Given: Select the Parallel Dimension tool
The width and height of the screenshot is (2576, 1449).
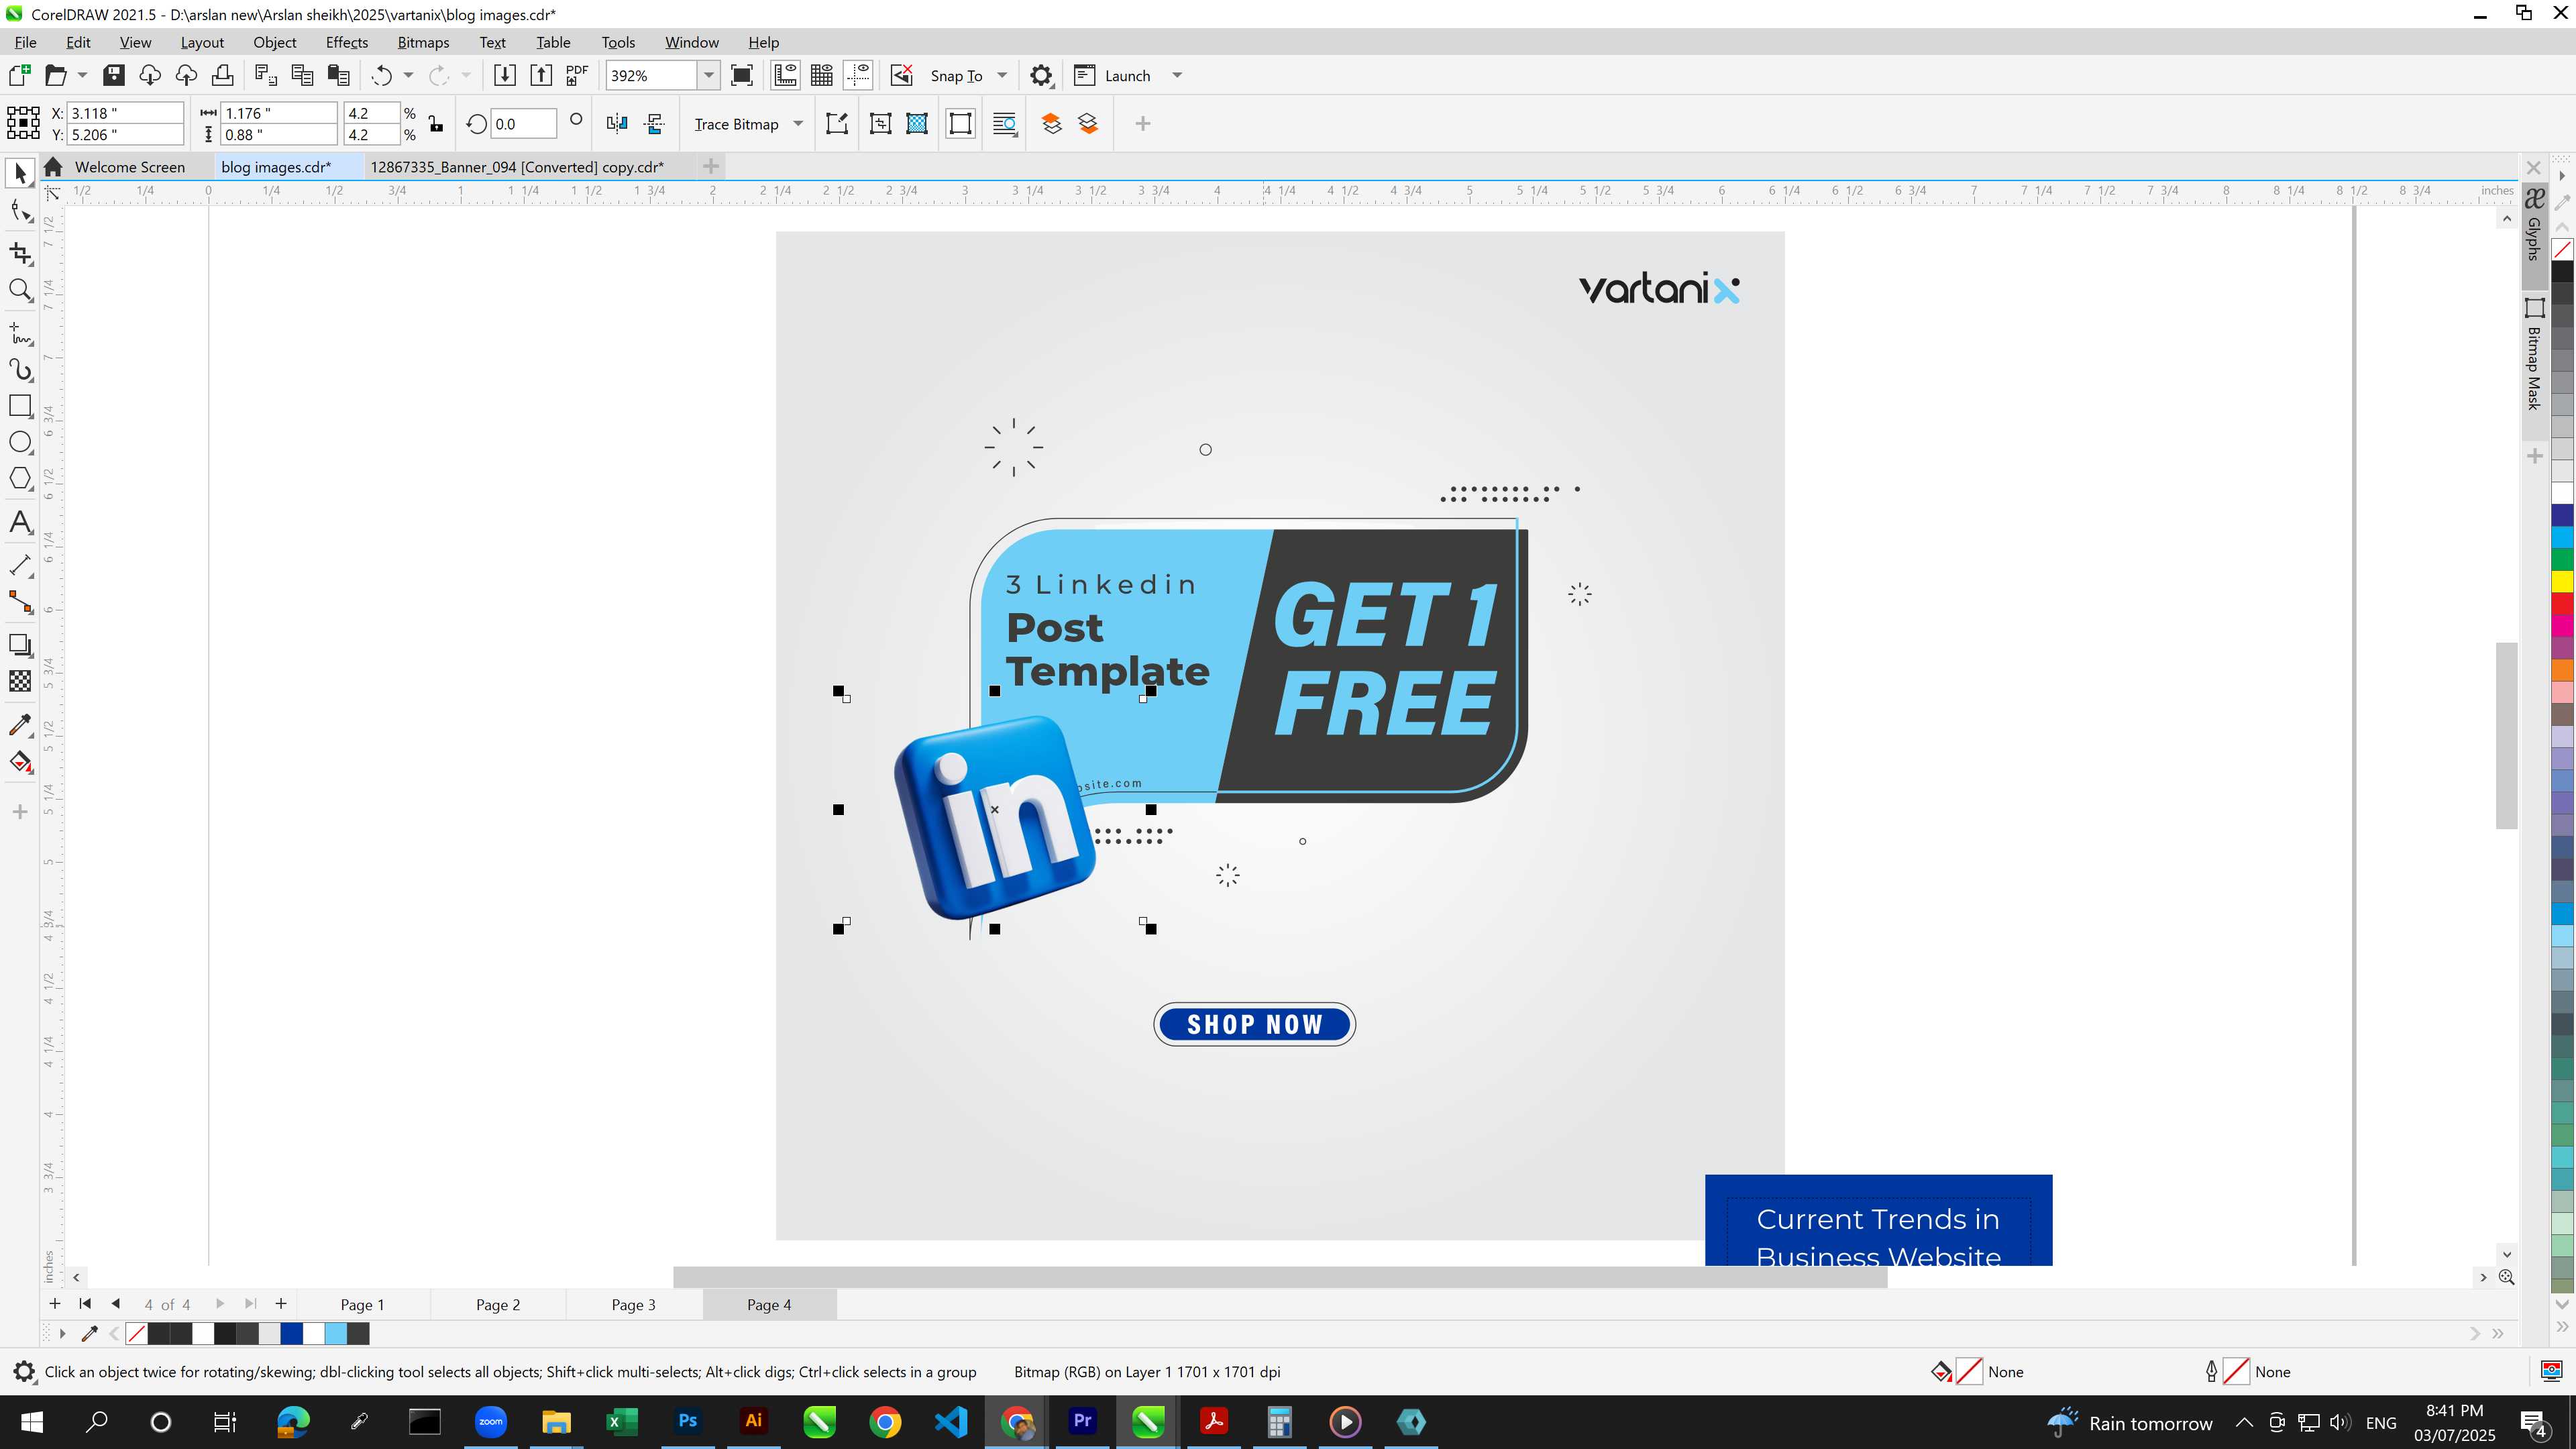Looking at the screenshot, I should [x=20, y=565].
